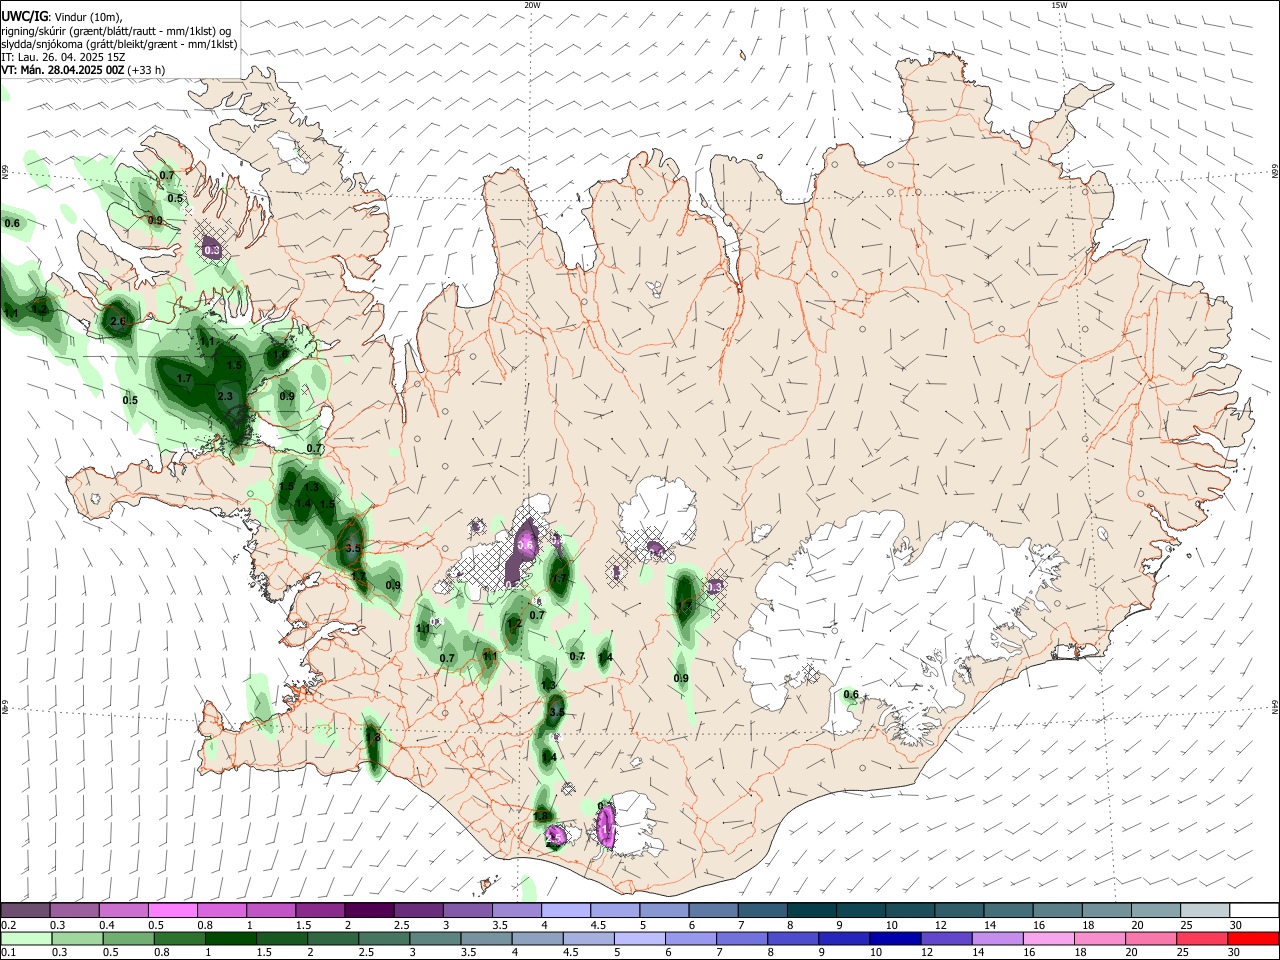Pick the rain-scale swatch starting at 0.5
The image size is (1280, 960).
pyautogui.click(x=127, y=938)
